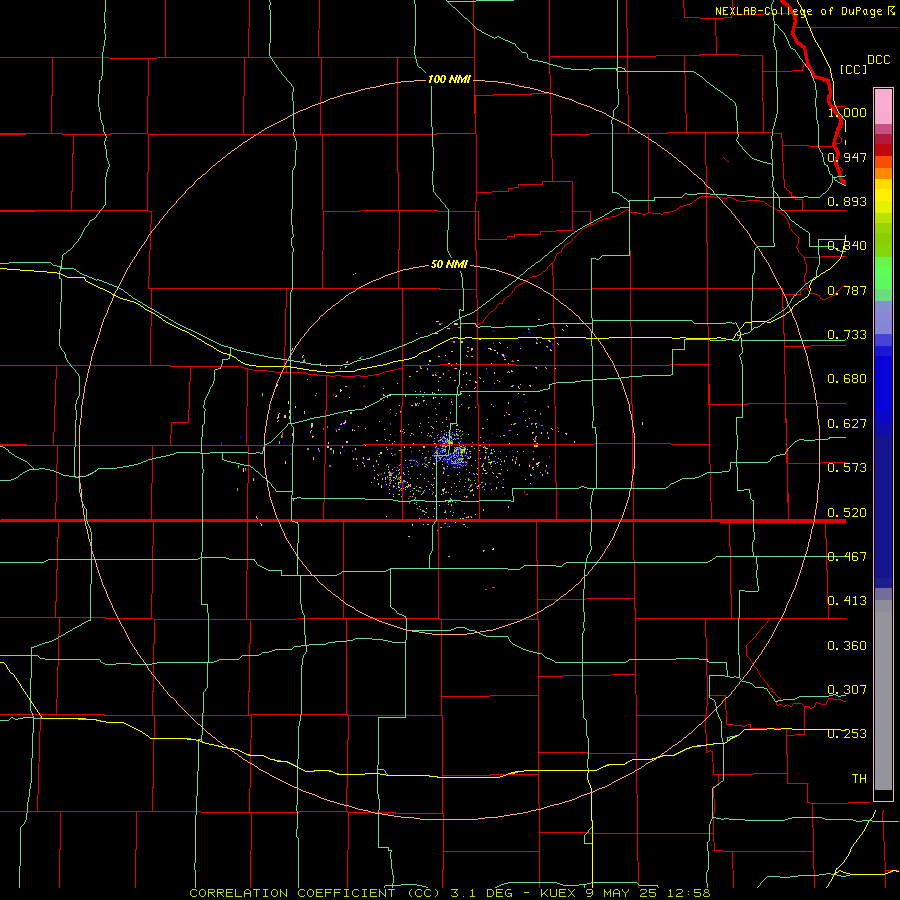This screenshot has width=900, height=900.
Task: Click the dense radar echo cluster at center
Action: pos(451,451)
